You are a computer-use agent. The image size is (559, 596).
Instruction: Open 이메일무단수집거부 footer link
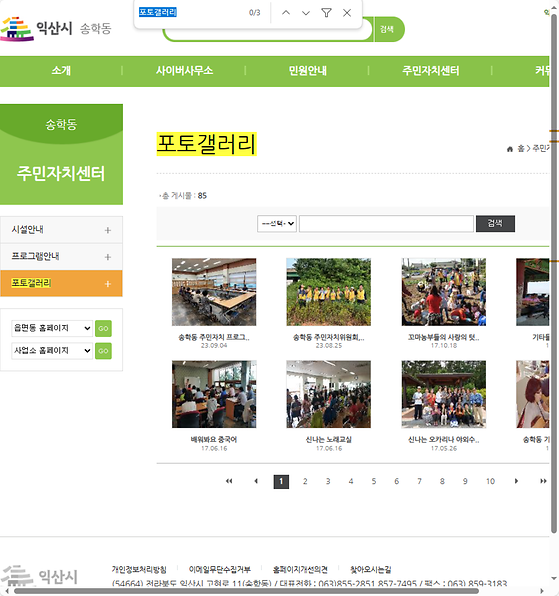click(x=220, y=569)
